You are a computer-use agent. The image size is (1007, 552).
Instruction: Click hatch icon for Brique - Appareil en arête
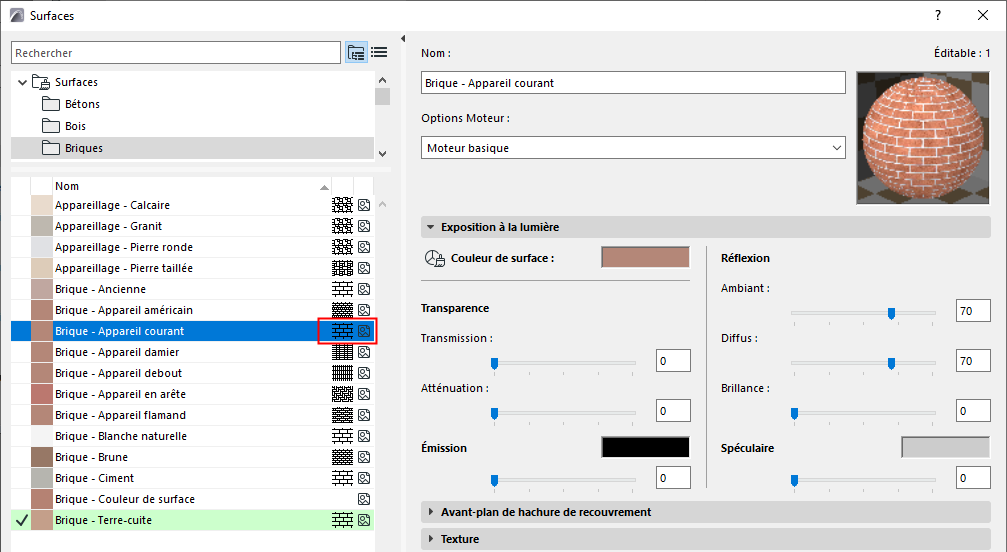pos(342,394)
